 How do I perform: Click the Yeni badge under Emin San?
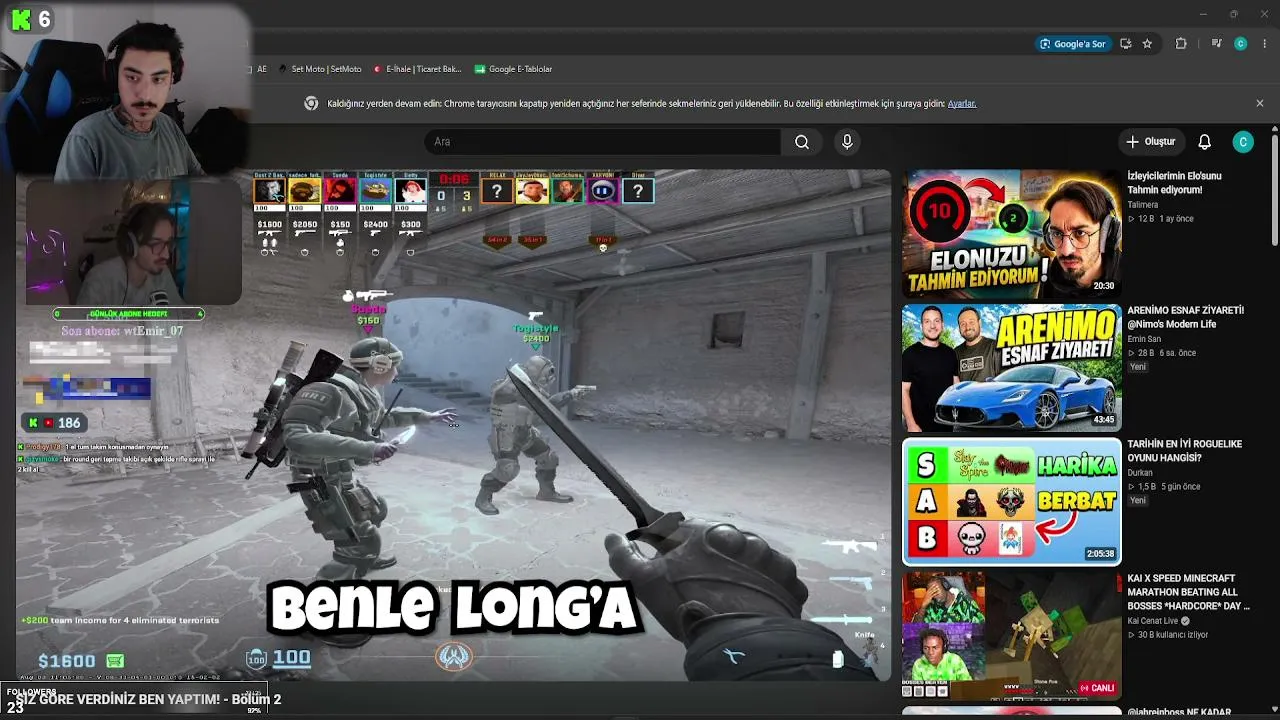[x=1138, y=367]
